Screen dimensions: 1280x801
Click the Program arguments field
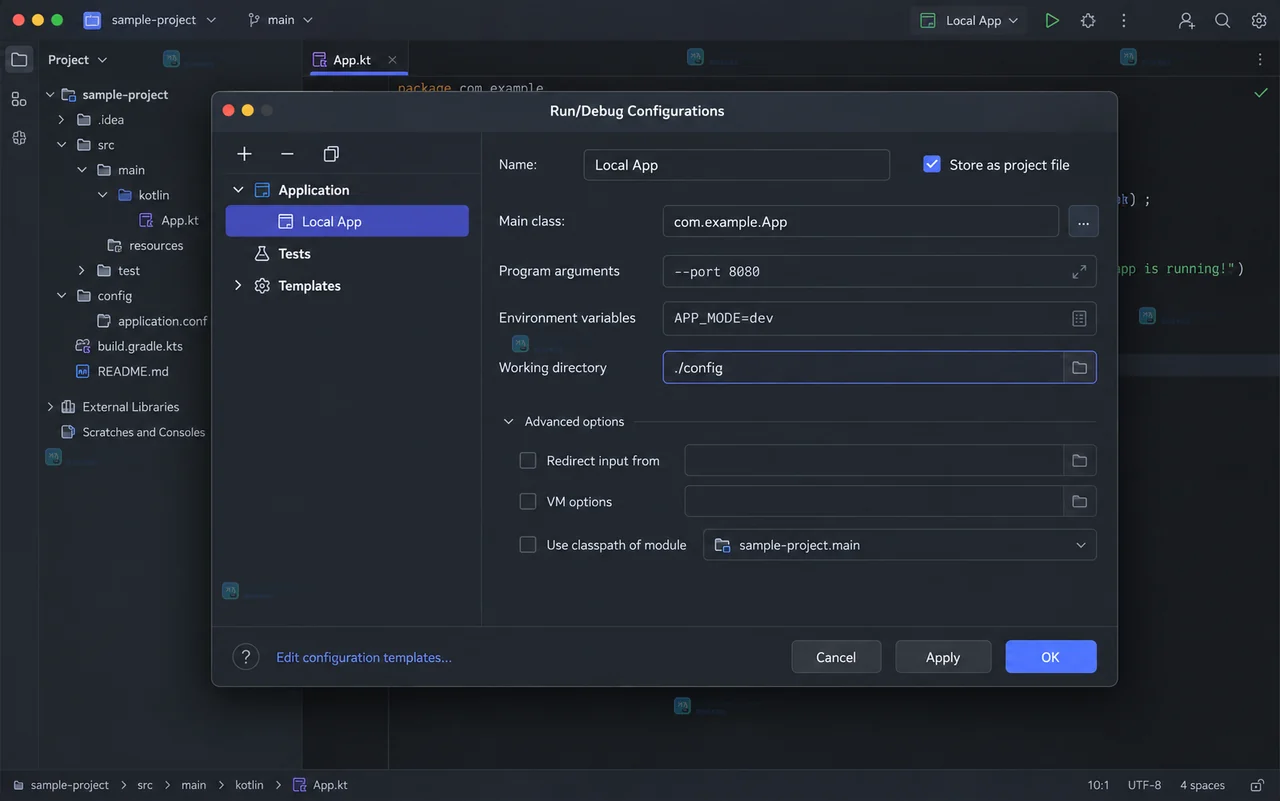click(x=880, y=272)
